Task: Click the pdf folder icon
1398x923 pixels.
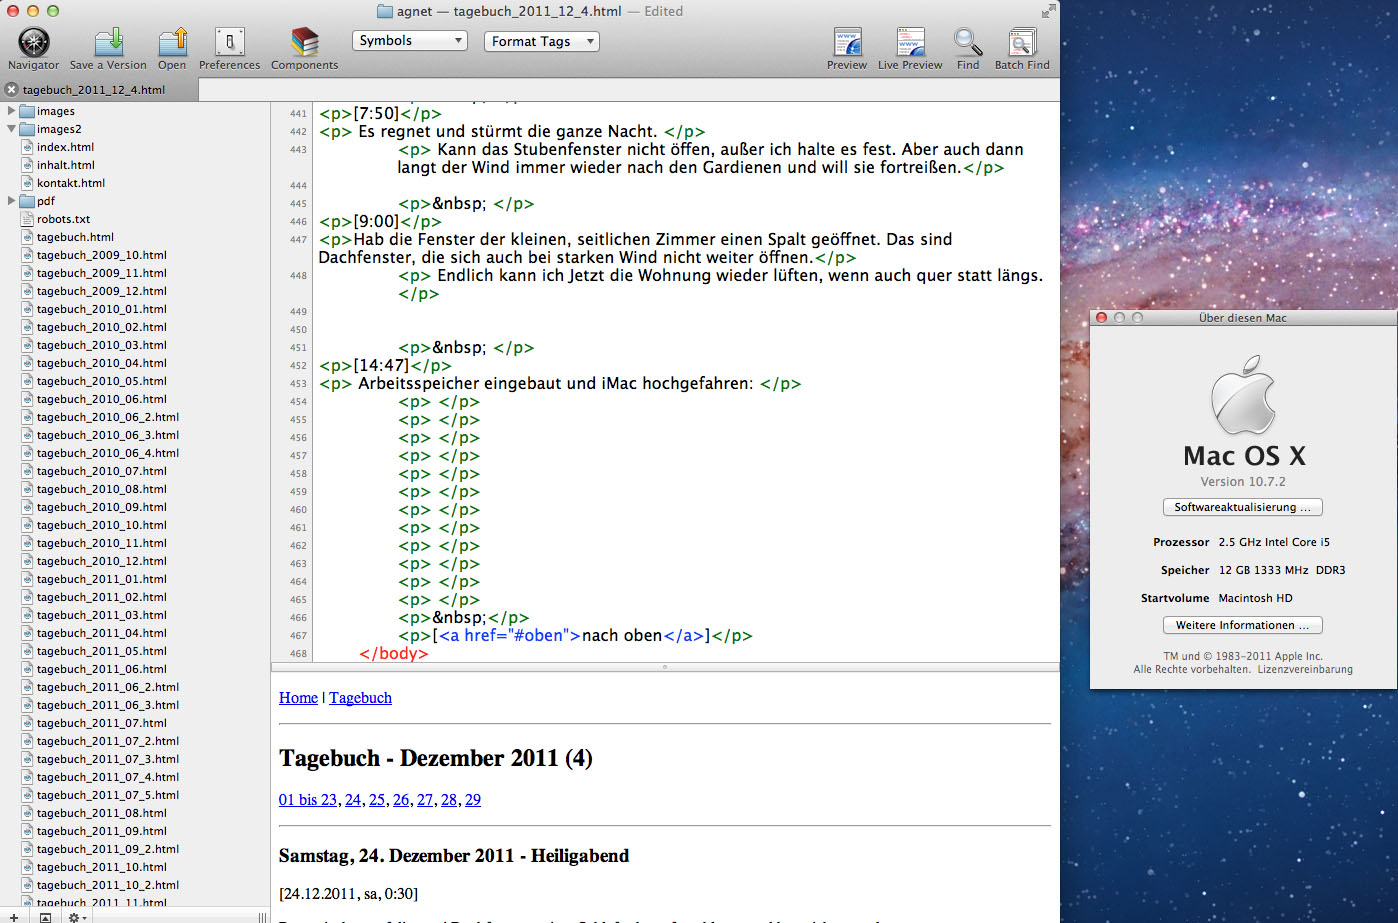Action: tap(28, 201)
